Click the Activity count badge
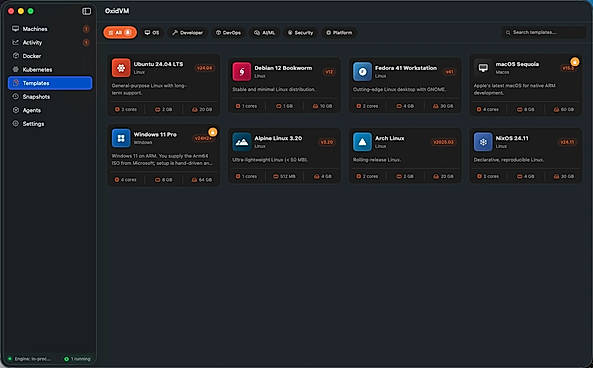 (86, 42)
